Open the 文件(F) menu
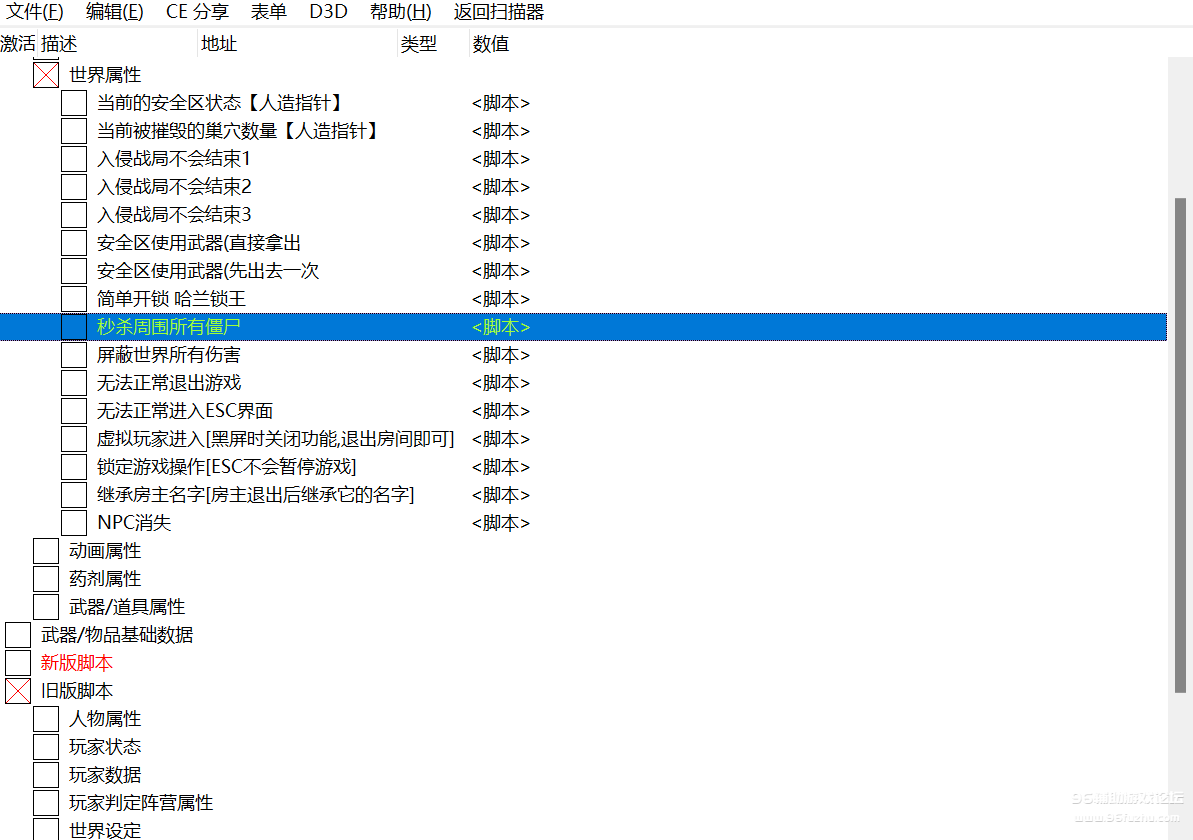Viewport: 1193px width, 840px height. point(35,12)
